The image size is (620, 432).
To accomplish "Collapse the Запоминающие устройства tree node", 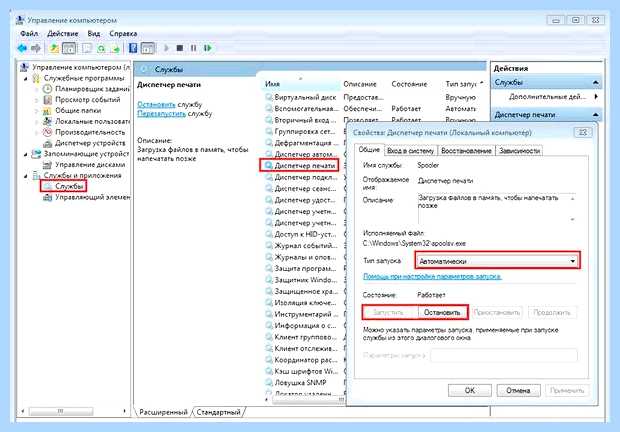I will (x=26, y=154).
